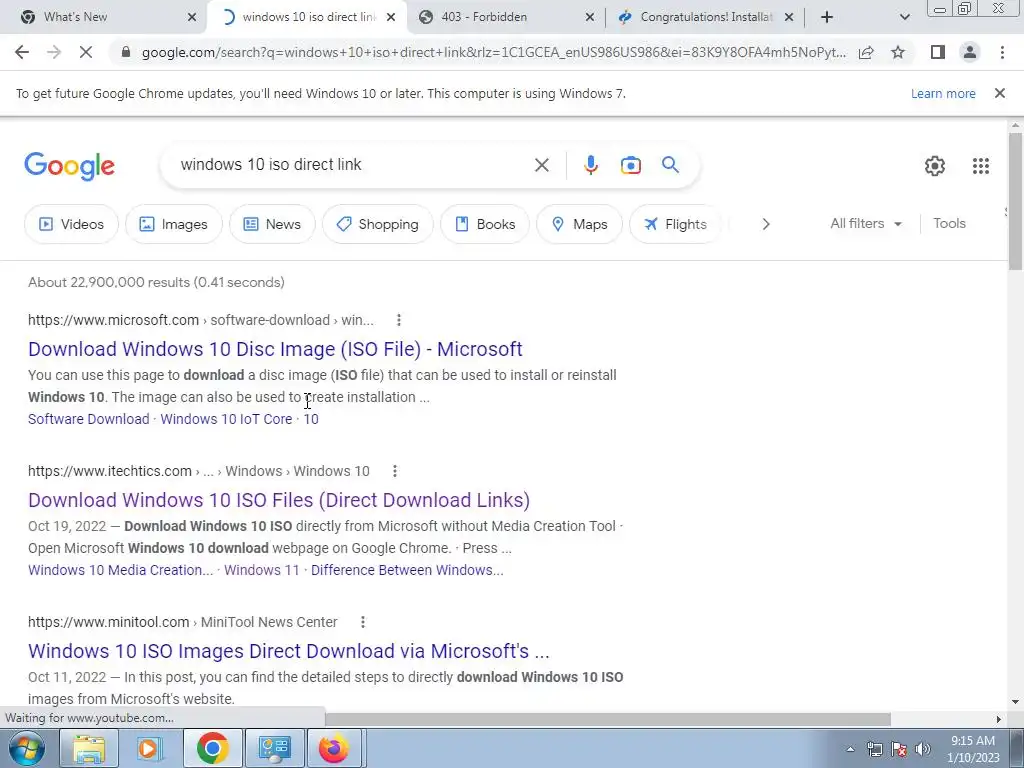This screenshot has width=1024, height=768.
Task: Open the Action Center flag icon in system tray
Action: 899,749
